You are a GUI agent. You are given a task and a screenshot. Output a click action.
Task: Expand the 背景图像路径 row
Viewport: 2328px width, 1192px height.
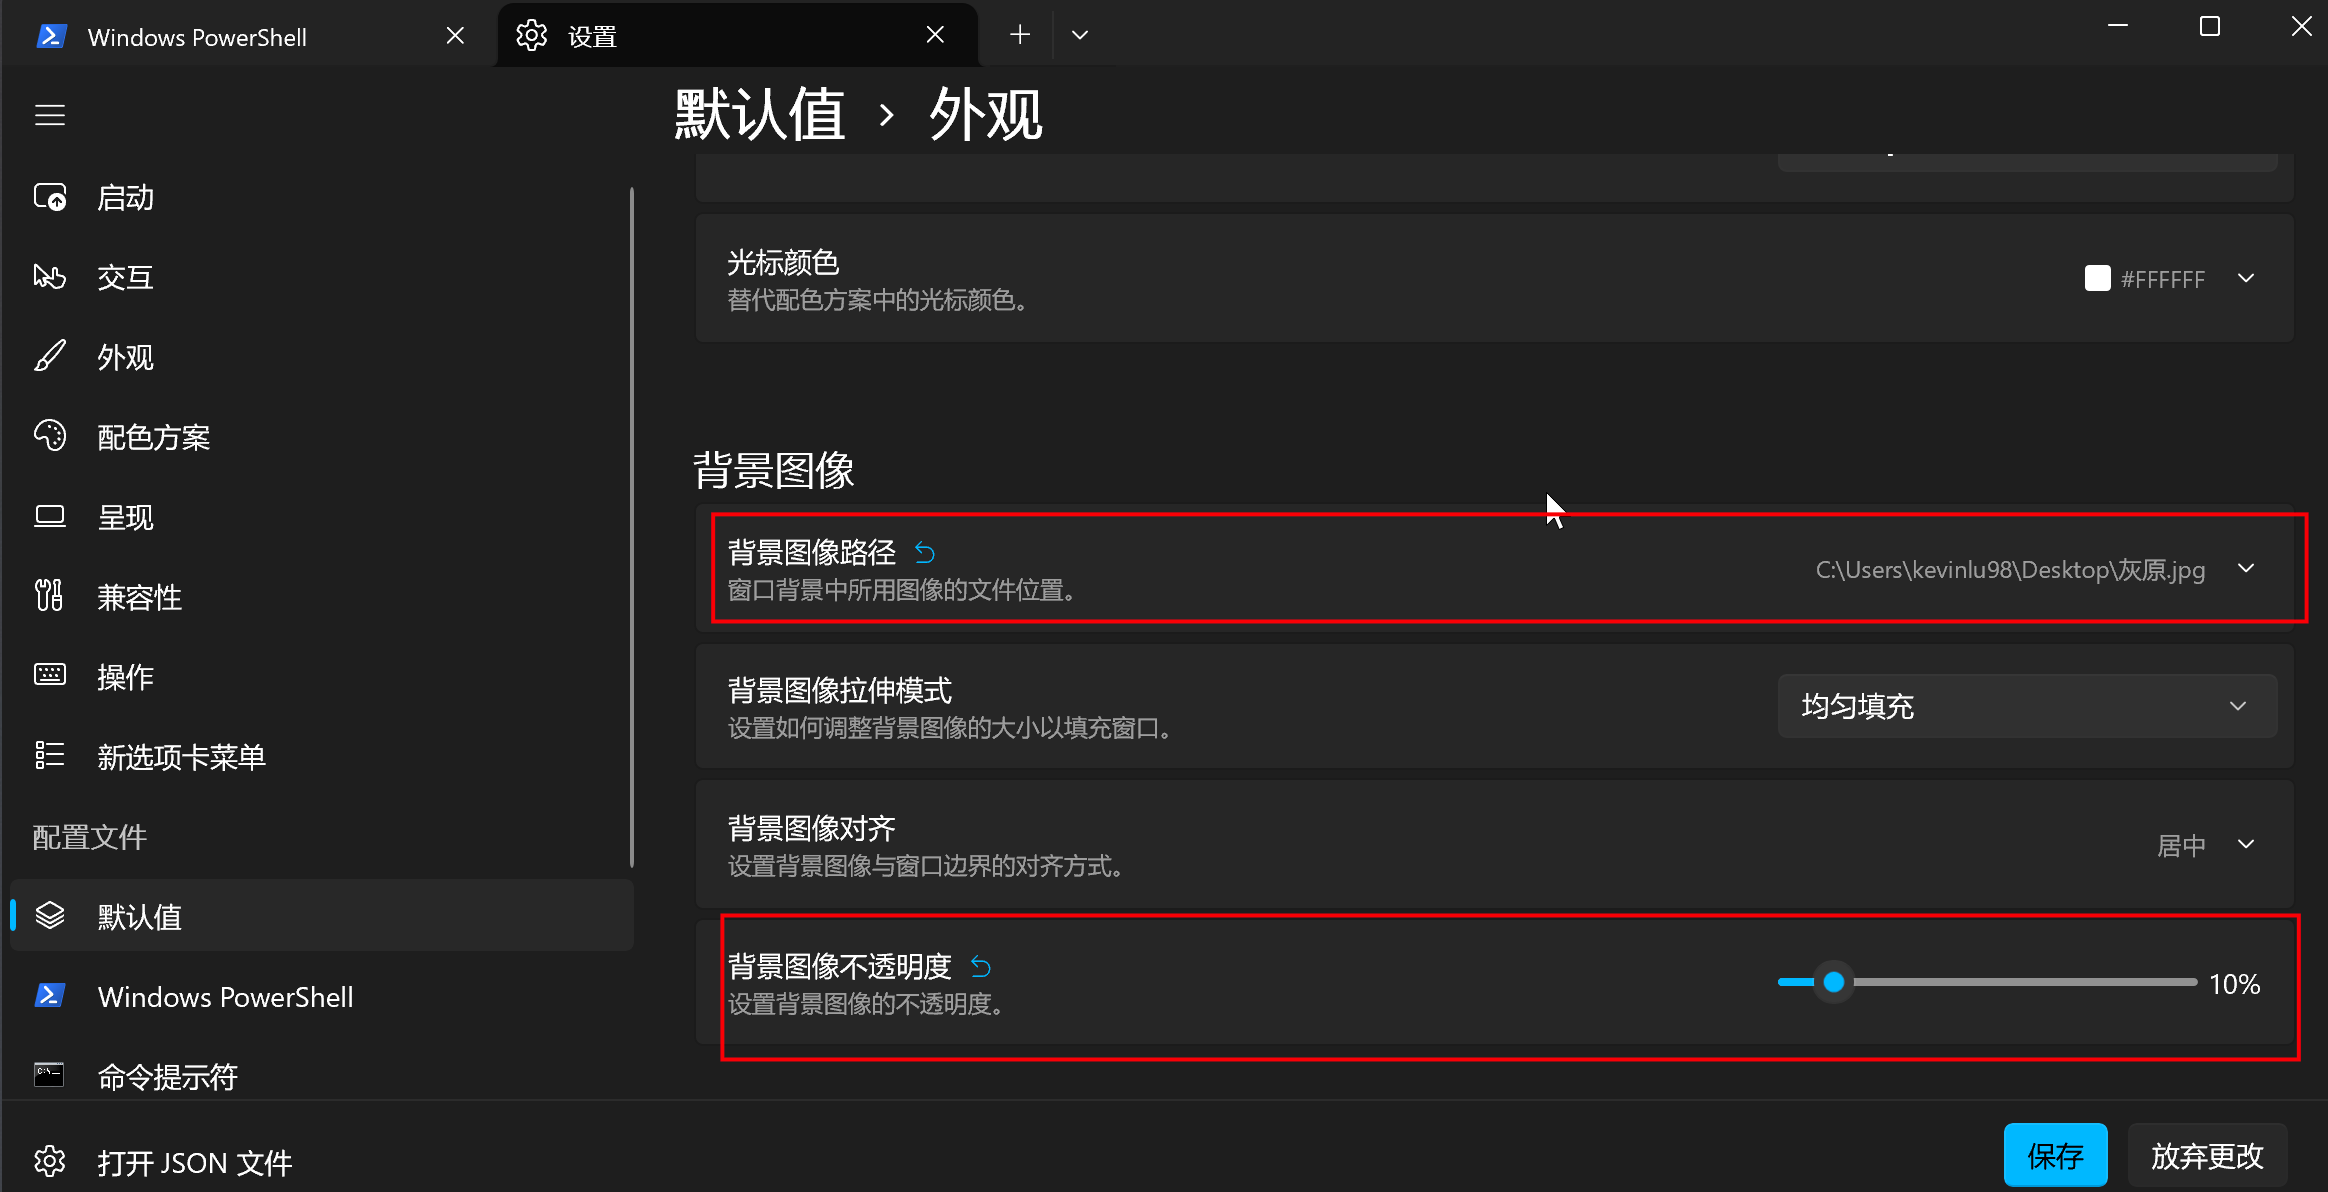coord(2245,568)
